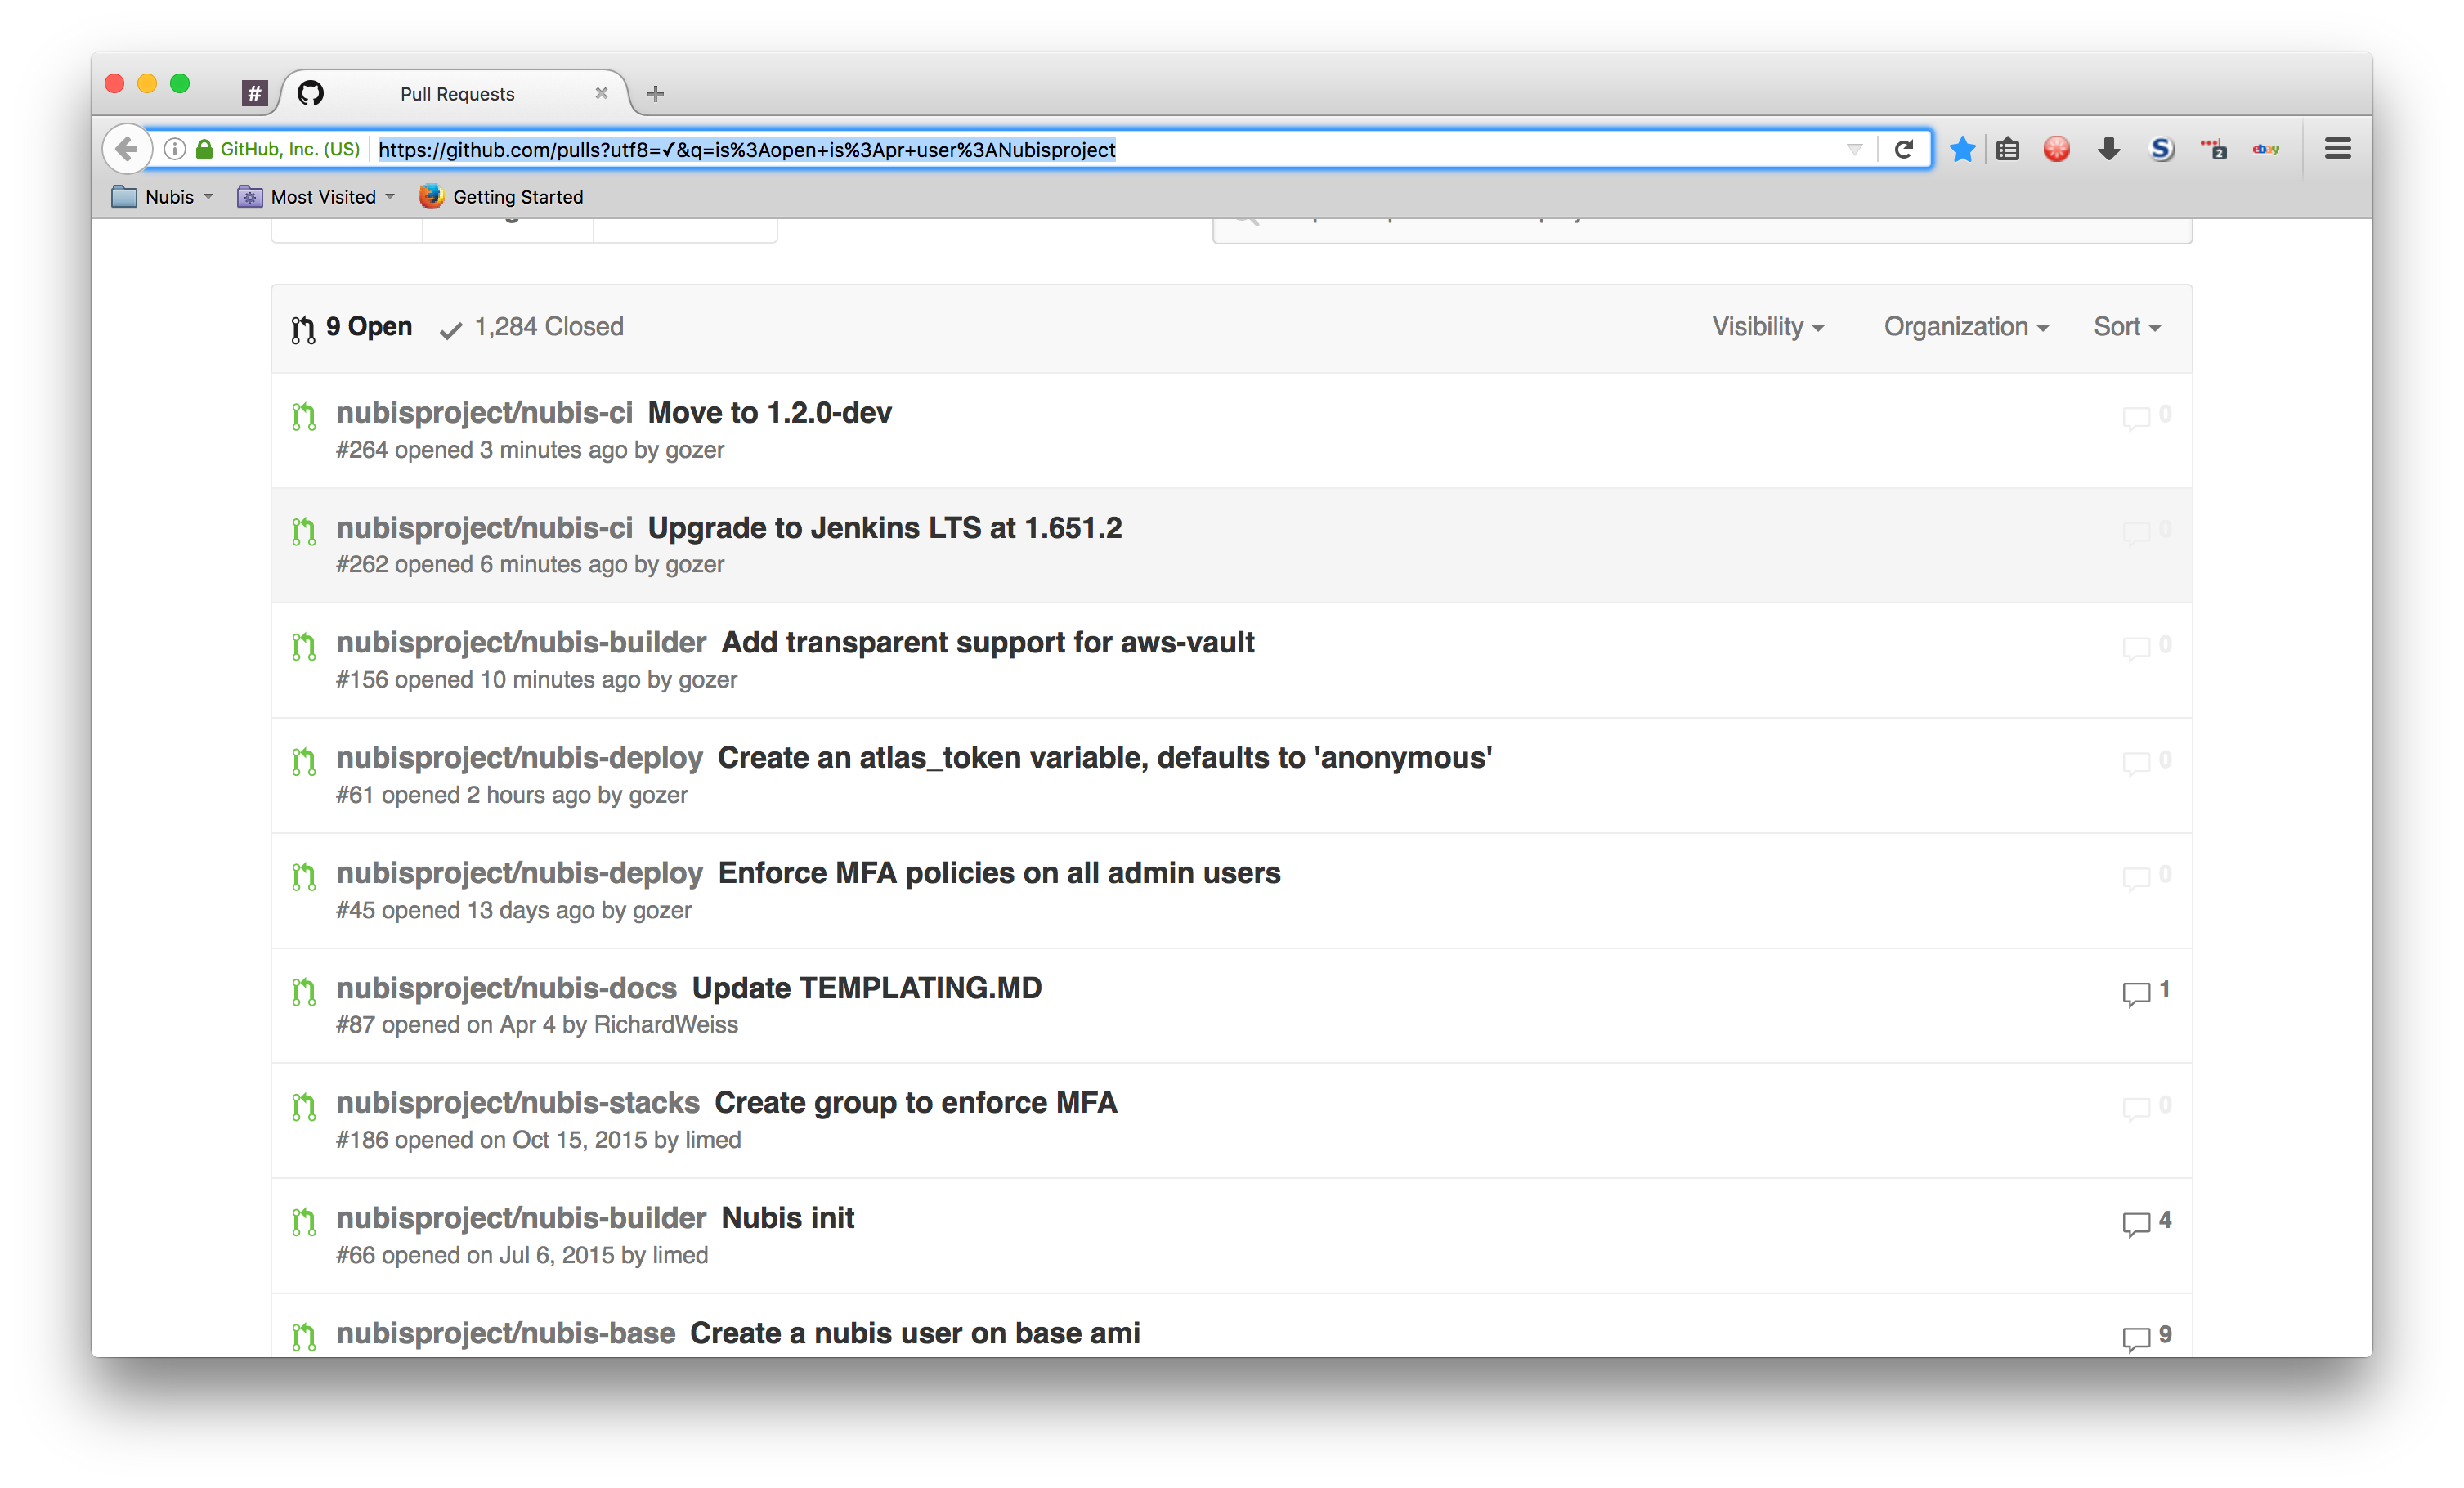Click author RichardWeiss on PR #87
The width and height of the screenshot is (2464, 1488).
click(665, 1024)
